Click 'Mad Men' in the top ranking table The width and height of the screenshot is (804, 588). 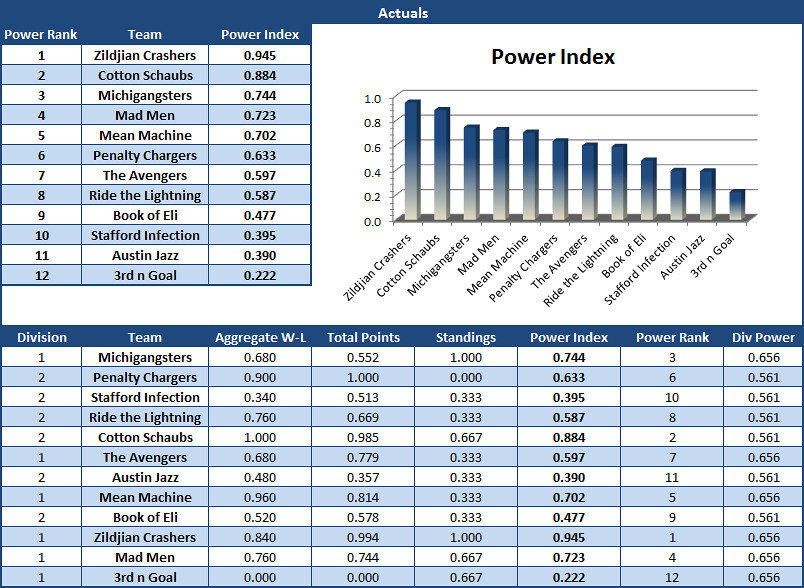pos(145,115)
